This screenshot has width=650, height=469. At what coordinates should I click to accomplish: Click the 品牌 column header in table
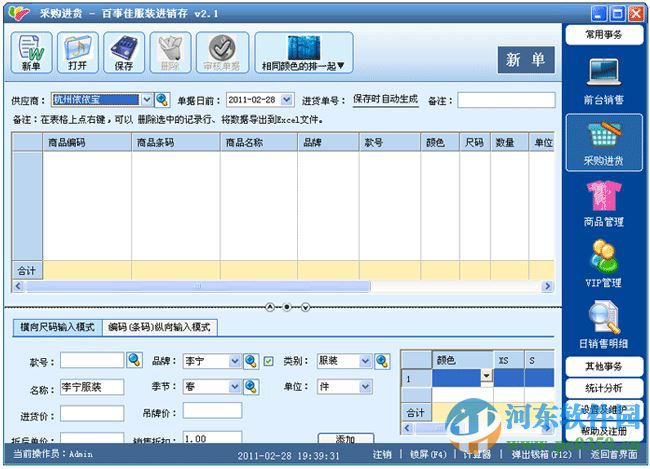pyautogui.click(x=328, y=143)
